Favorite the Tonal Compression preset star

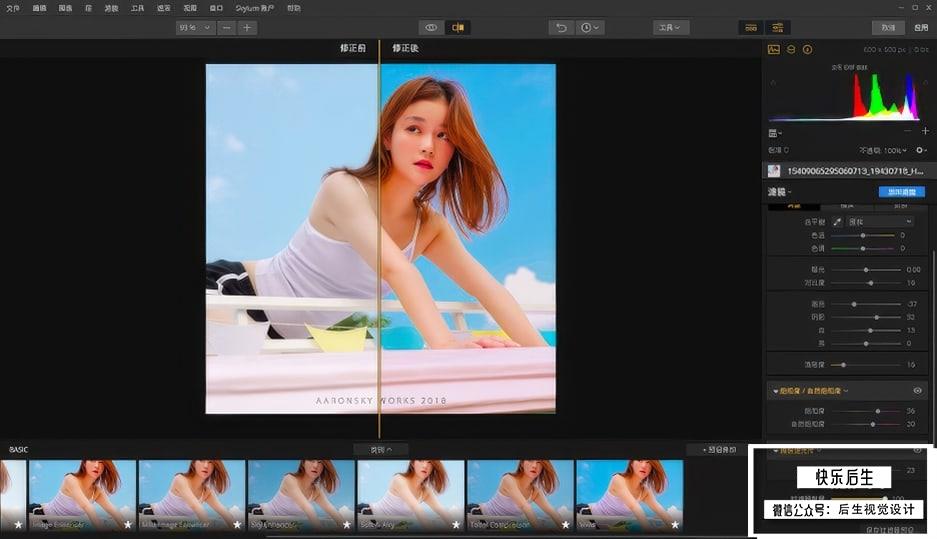point(565,525)
